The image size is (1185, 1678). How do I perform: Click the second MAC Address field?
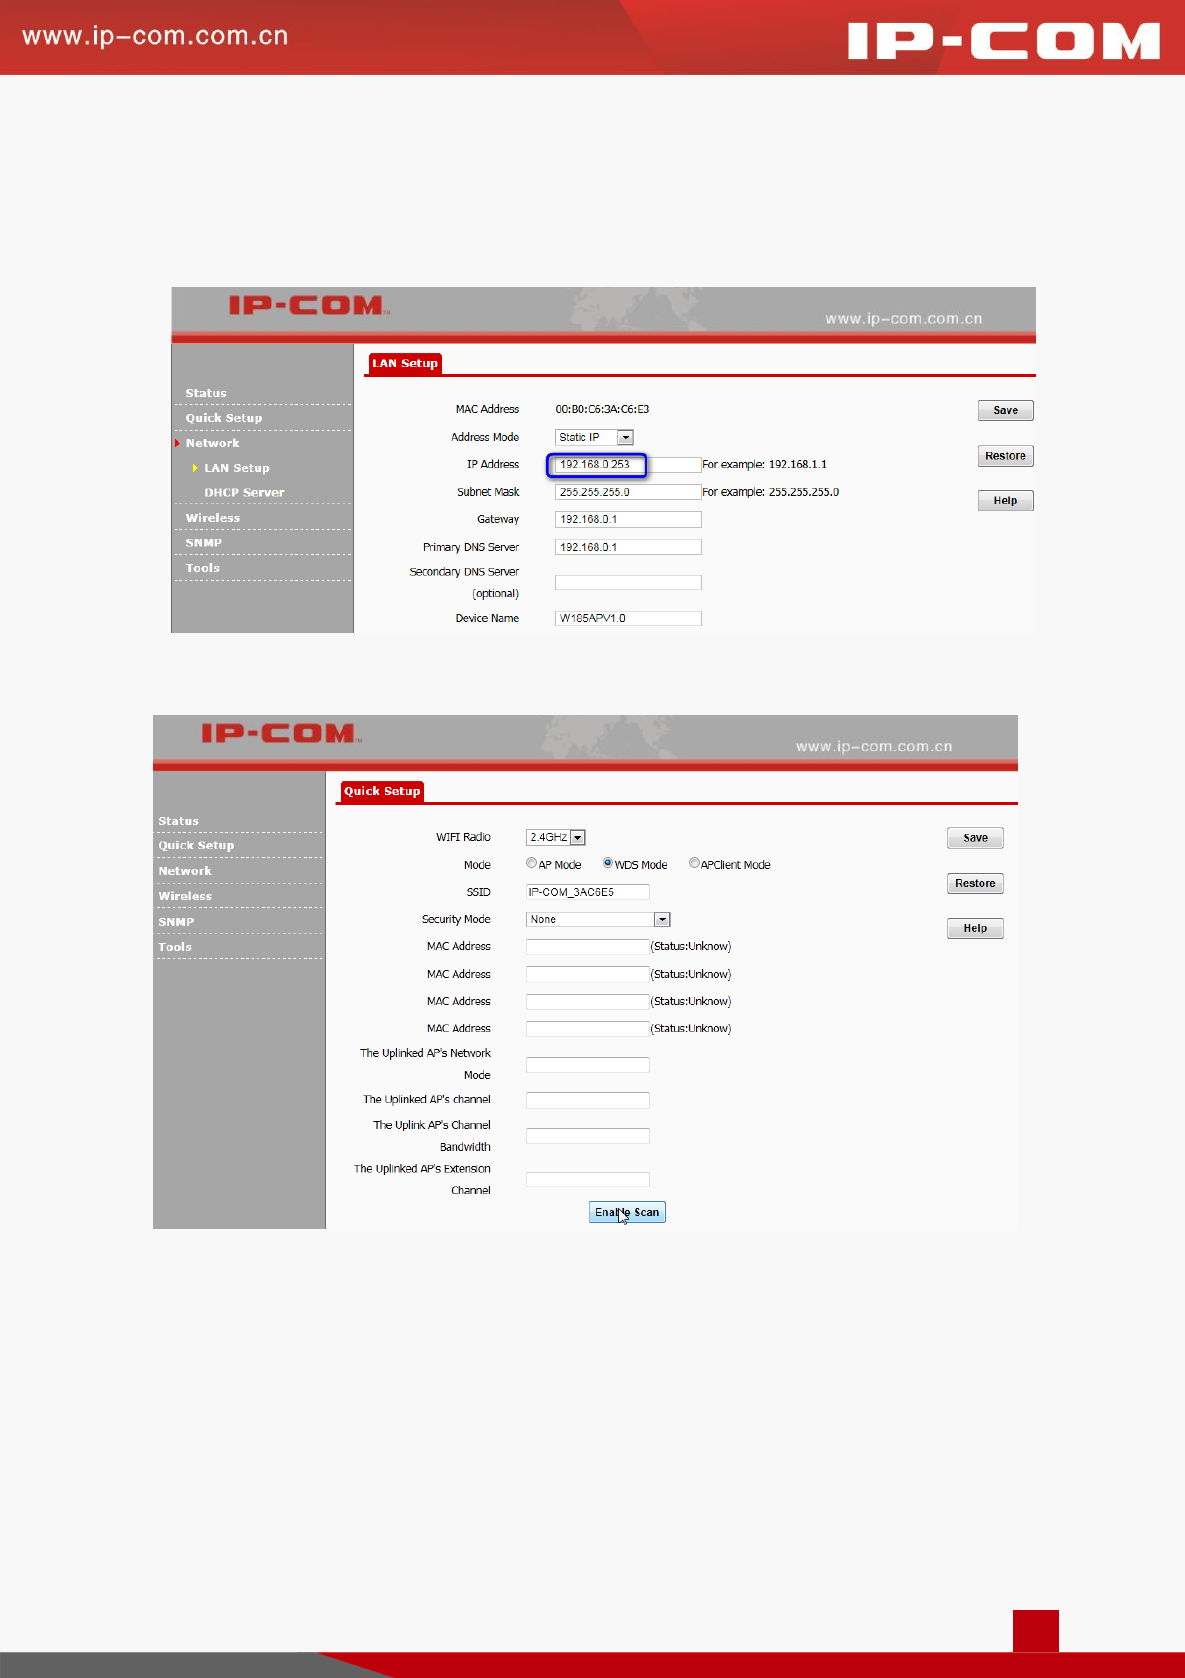tap(588, 974)
